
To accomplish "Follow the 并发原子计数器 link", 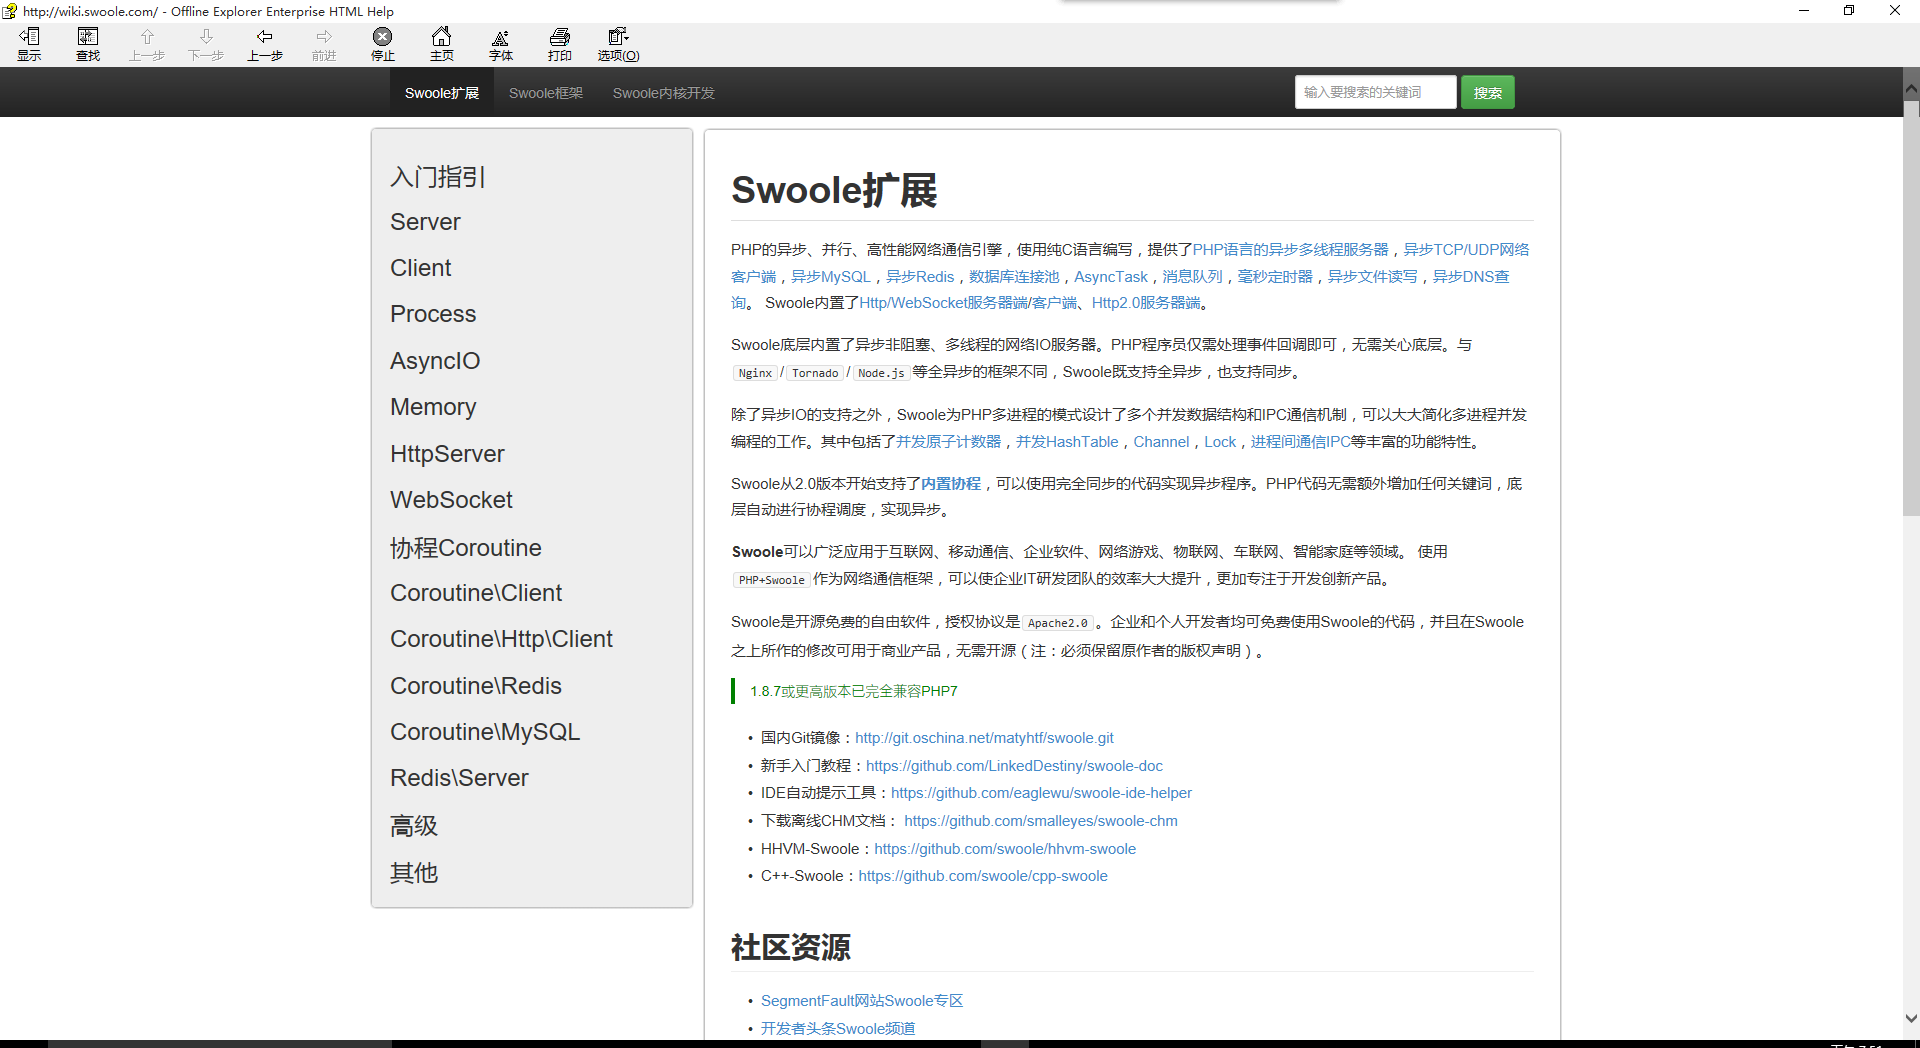I will [x=948, y=442].
